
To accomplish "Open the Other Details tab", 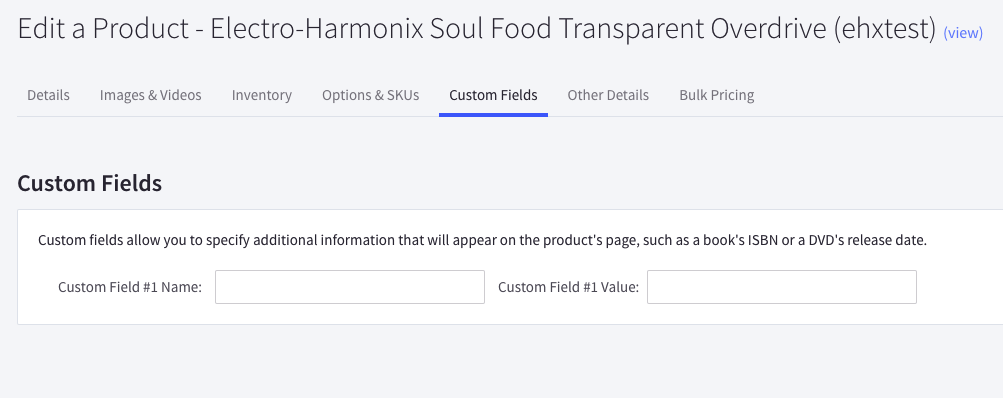I will 608,95.
